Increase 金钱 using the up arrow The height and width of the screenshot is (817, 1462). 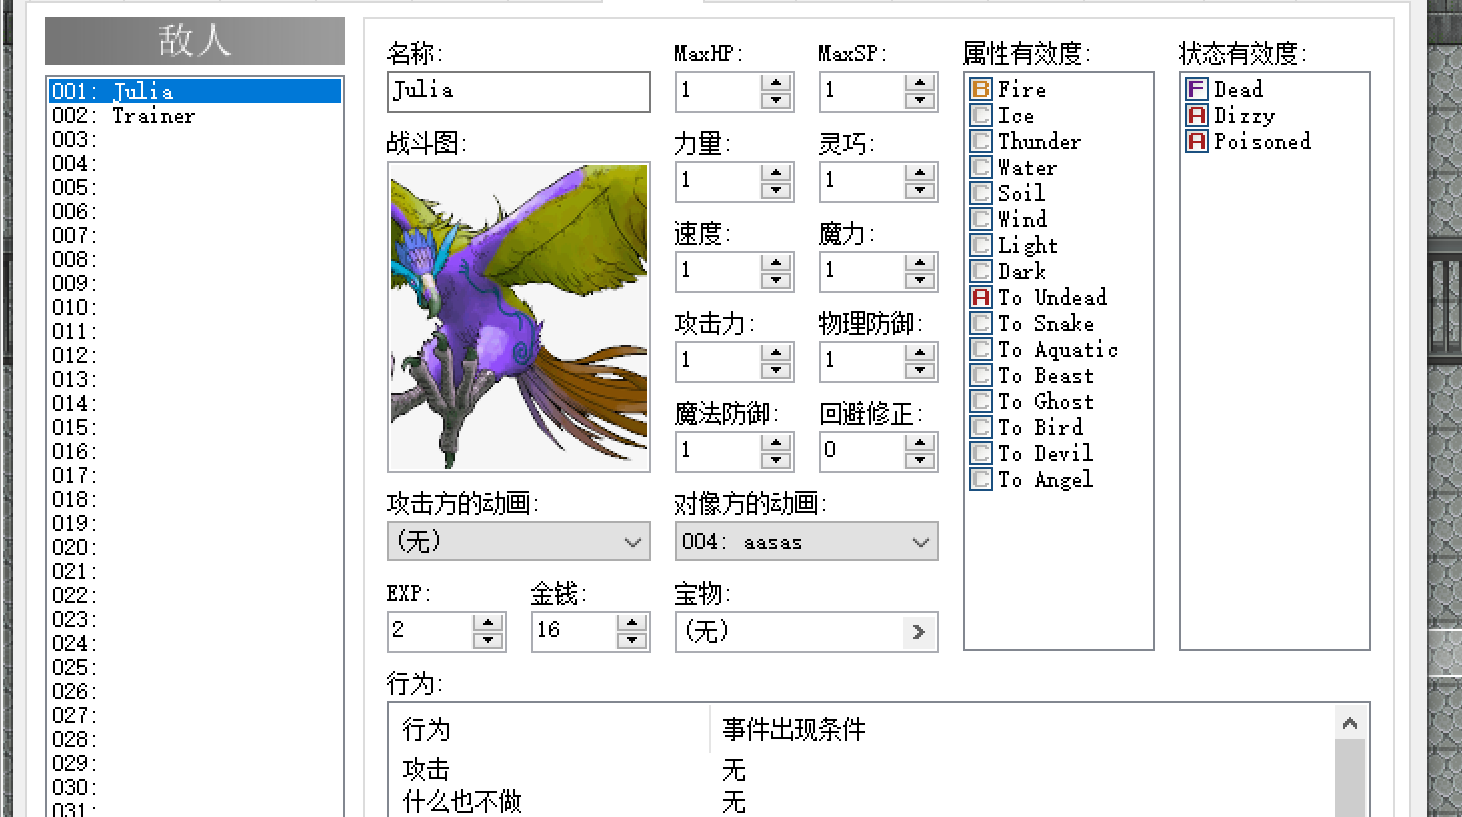632,624
